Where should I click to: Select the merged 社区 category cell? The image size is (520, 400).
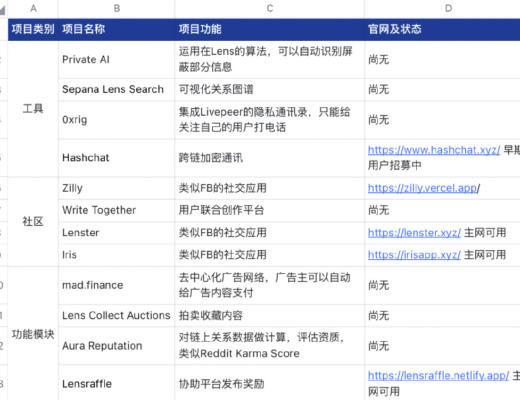(33, 222)
